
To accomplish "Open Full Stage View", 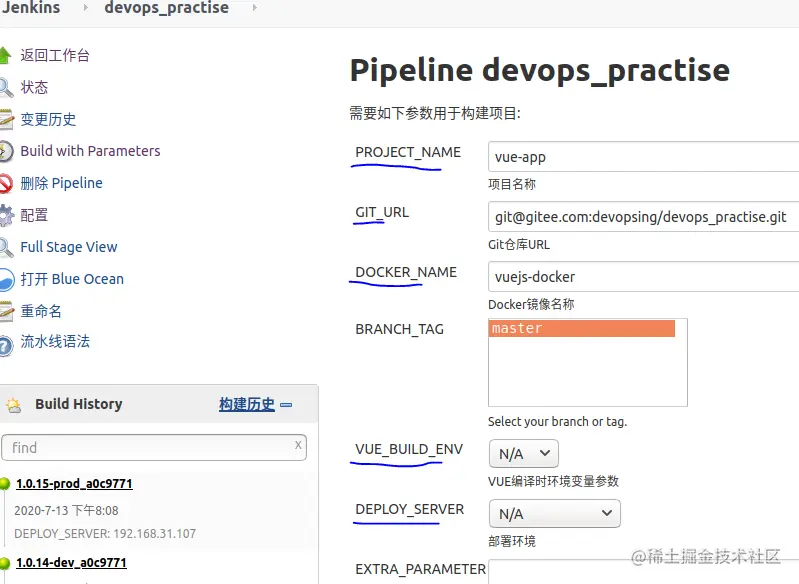I will click(69, 247).
